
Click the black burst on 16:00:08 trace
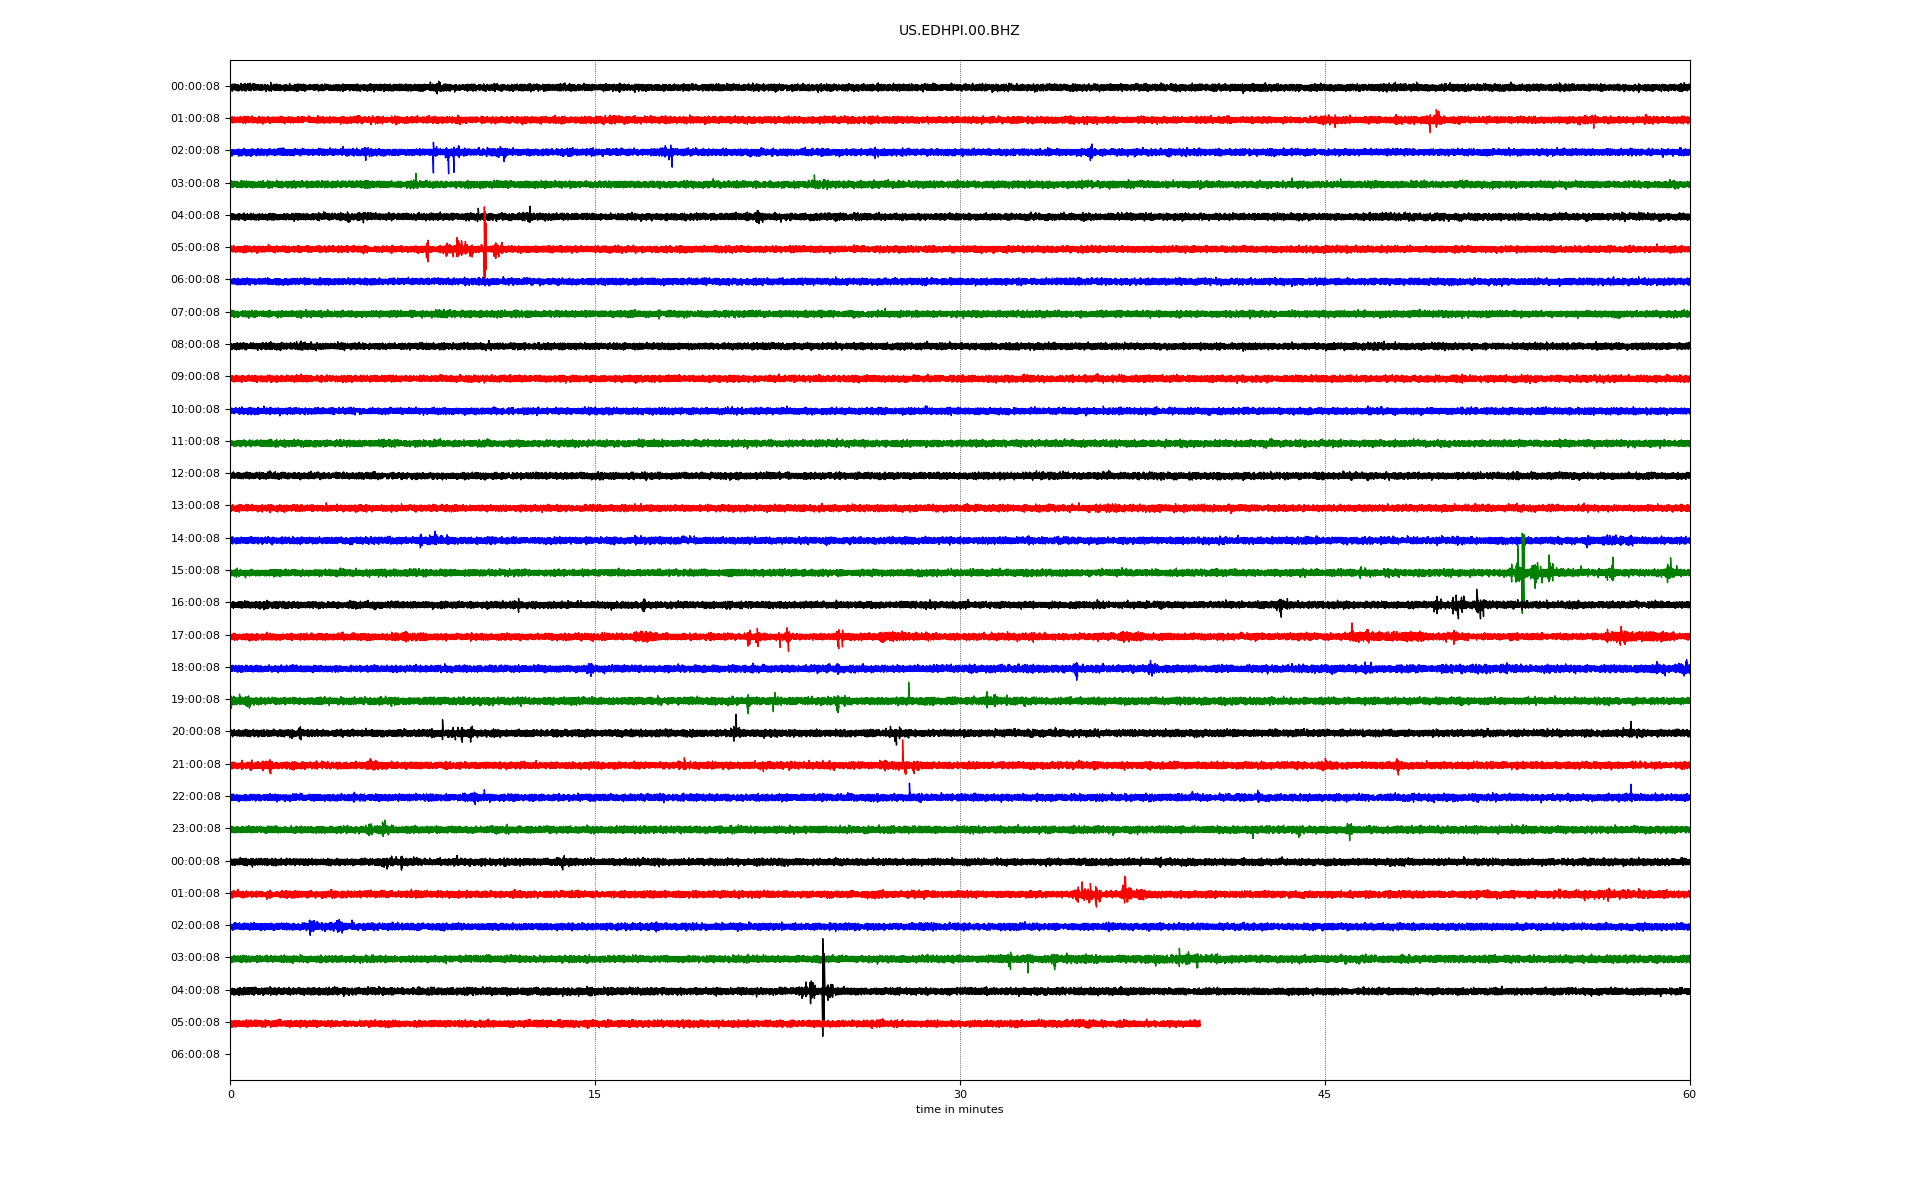(x=1460, y=604)
